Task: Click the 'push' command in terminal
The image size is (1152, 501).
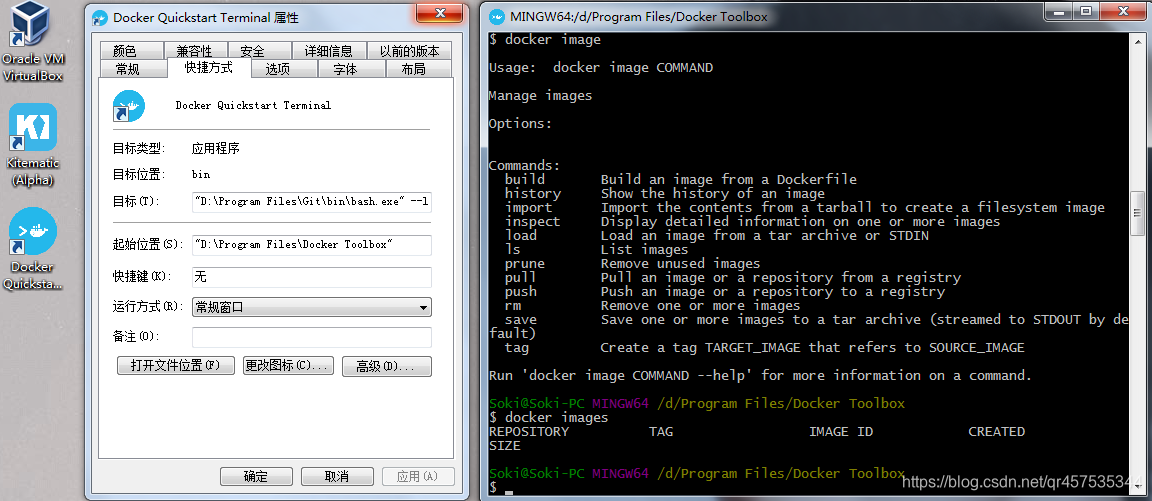Action: pyautogui.click(x=520, y=292)
